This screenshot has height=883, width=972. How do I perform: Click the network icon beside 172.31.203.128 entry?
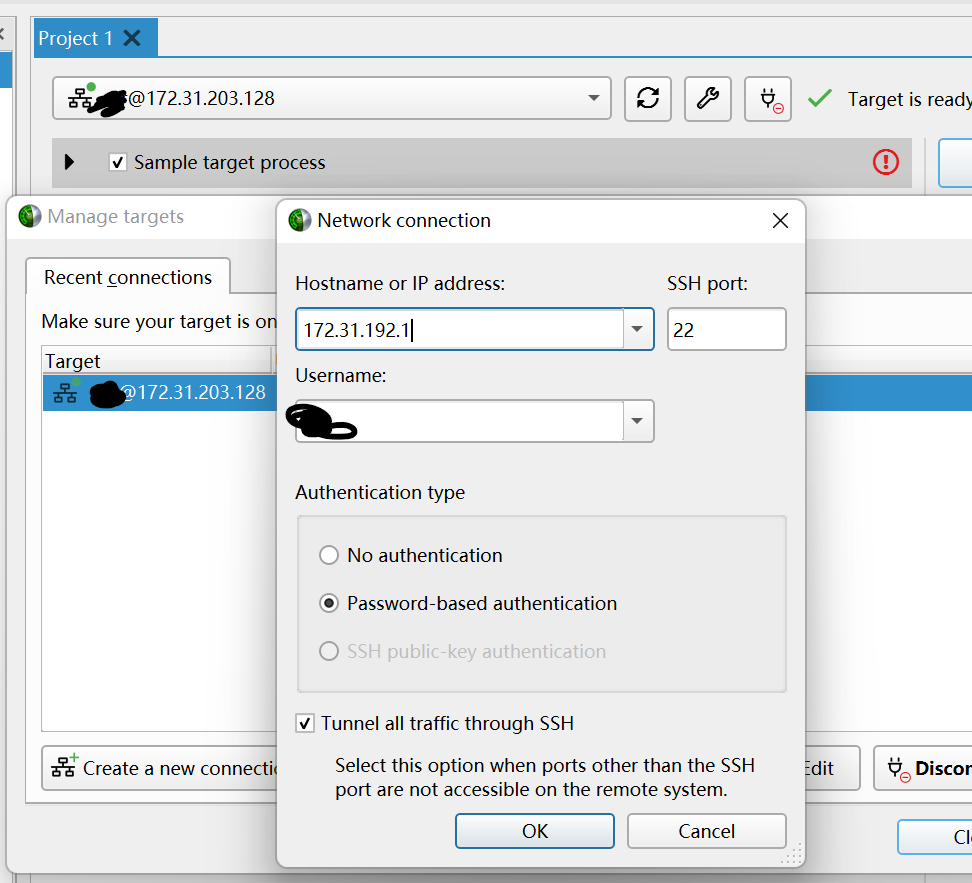point(64,392)
